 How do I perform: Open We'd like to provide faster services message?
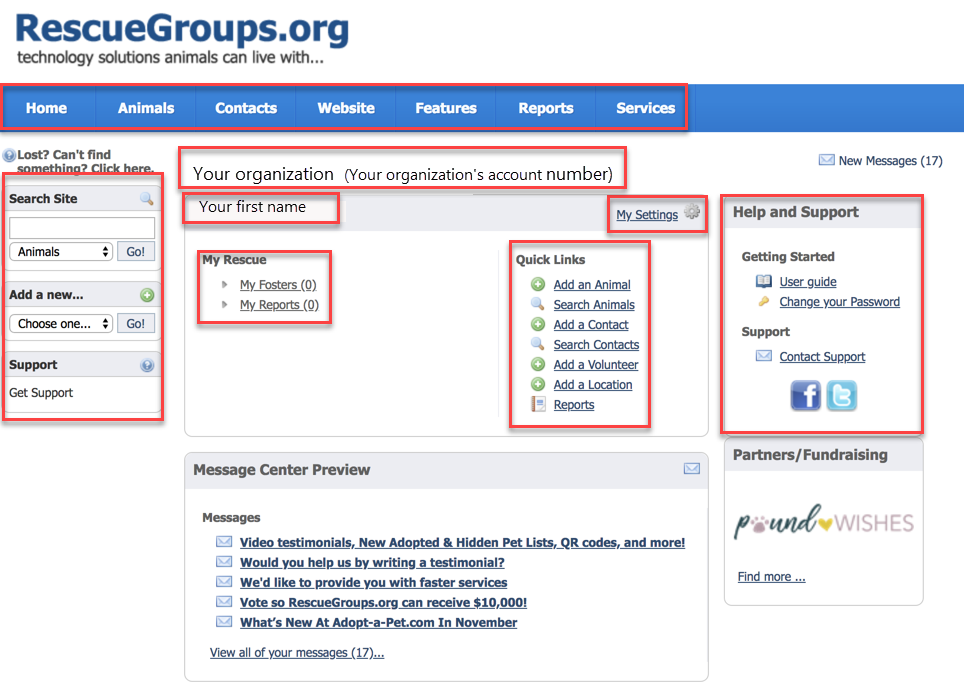(373, 583)
